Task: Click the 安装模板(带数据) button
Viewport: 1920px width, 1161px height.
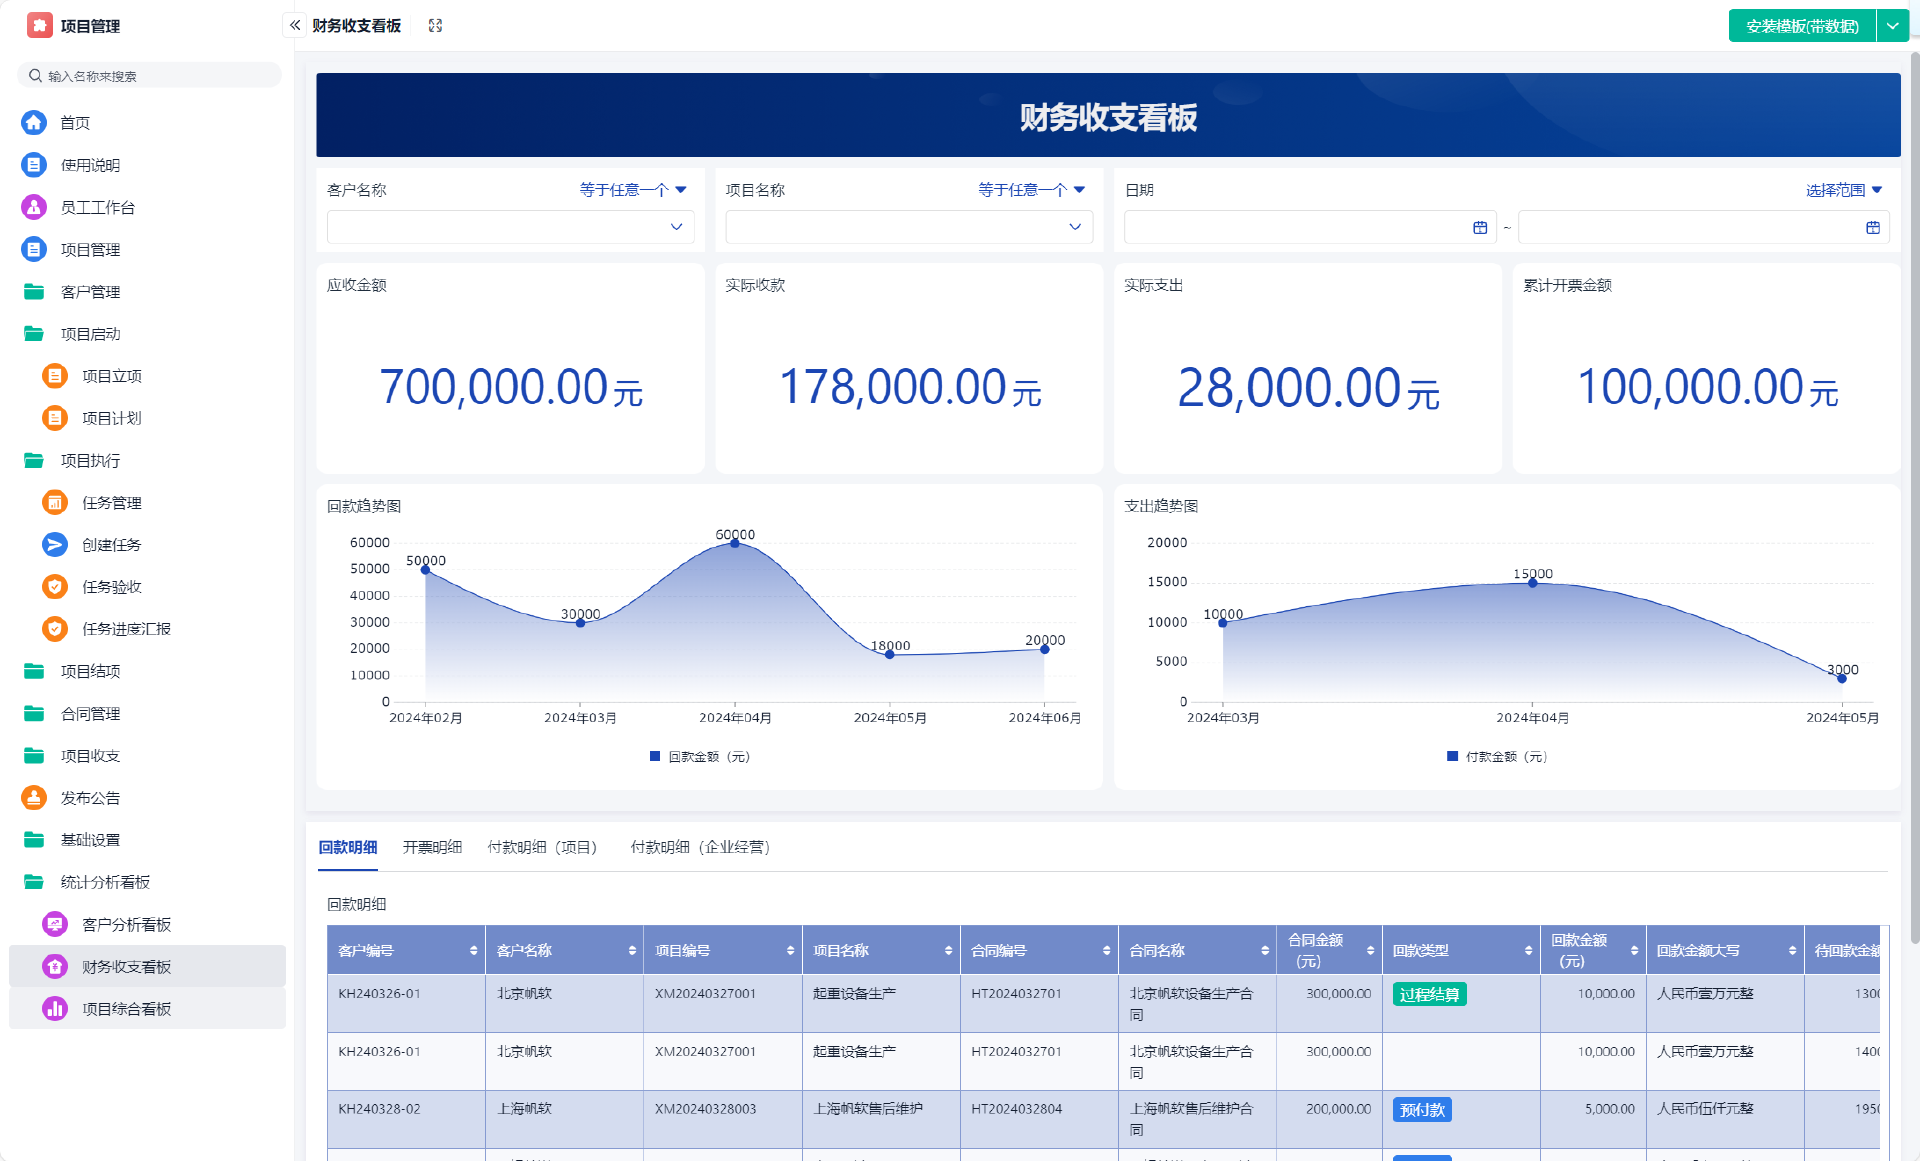Action: coord(1801,26)
